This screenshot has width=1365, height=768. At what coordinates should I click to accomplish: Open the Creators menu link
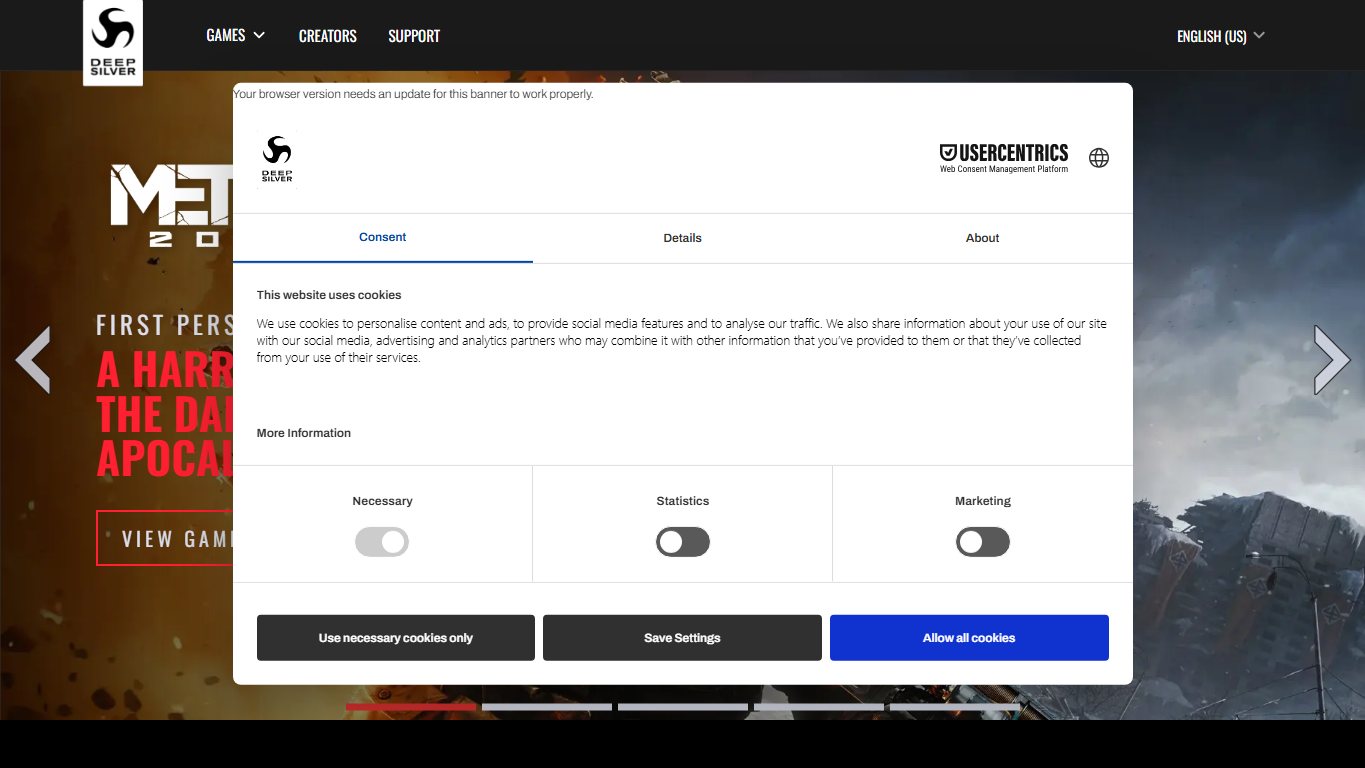click(328, 36)
